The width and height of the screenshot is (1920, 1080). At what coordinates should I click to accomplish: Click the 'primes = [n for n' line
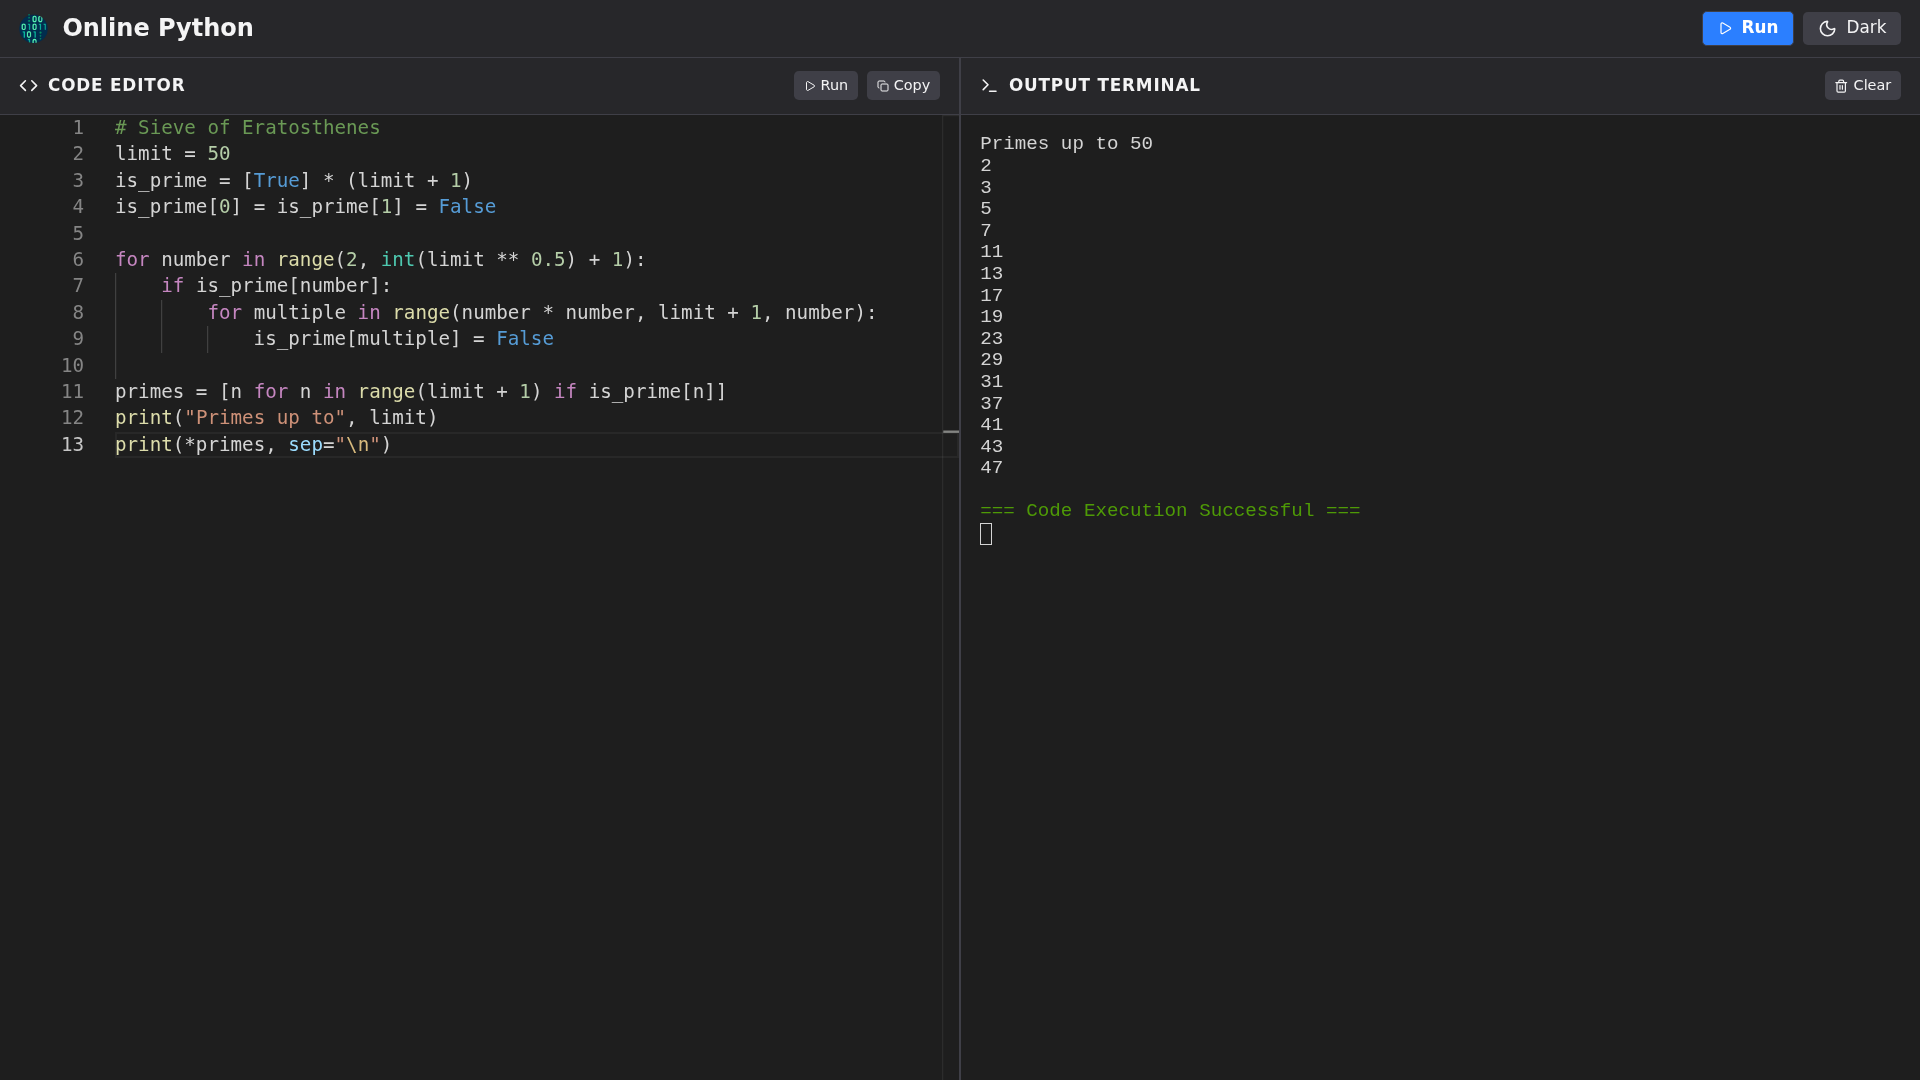420,392
